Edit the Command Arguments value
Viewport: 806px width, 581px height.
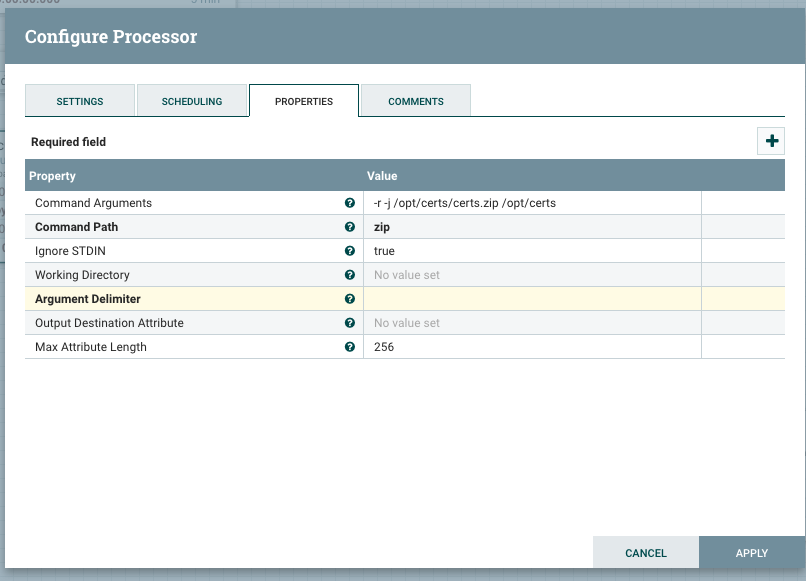[532, 203]
